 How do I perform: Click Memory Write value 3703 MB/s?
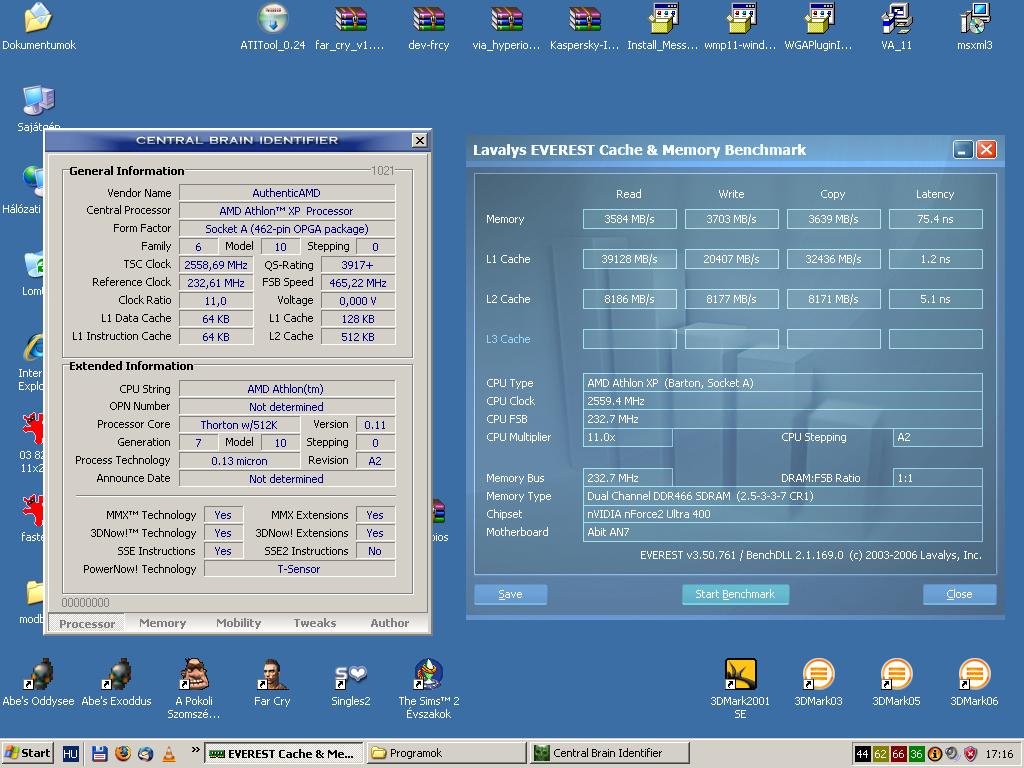click(731, 219)
